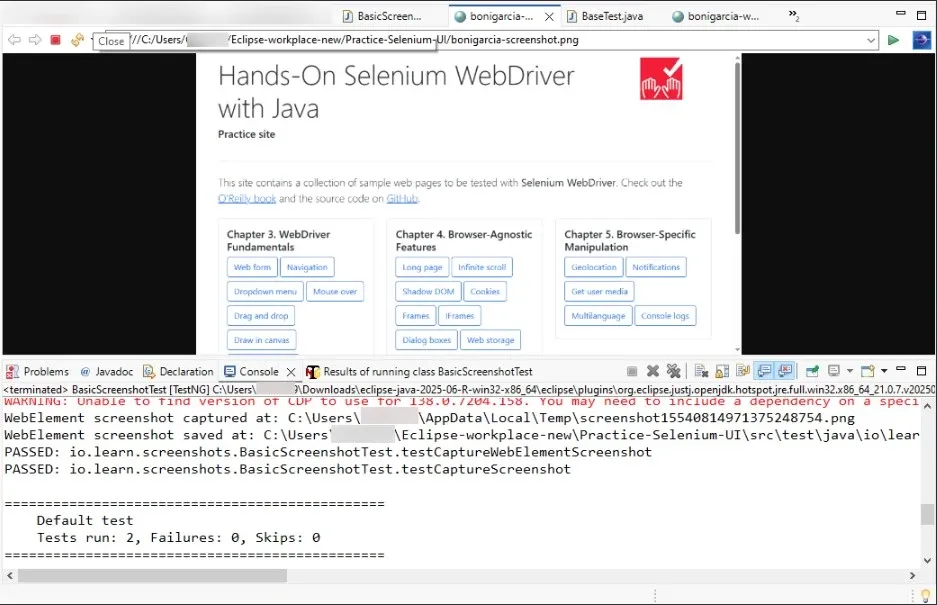Toggle Word Wrap in Console

coord(743,371)
